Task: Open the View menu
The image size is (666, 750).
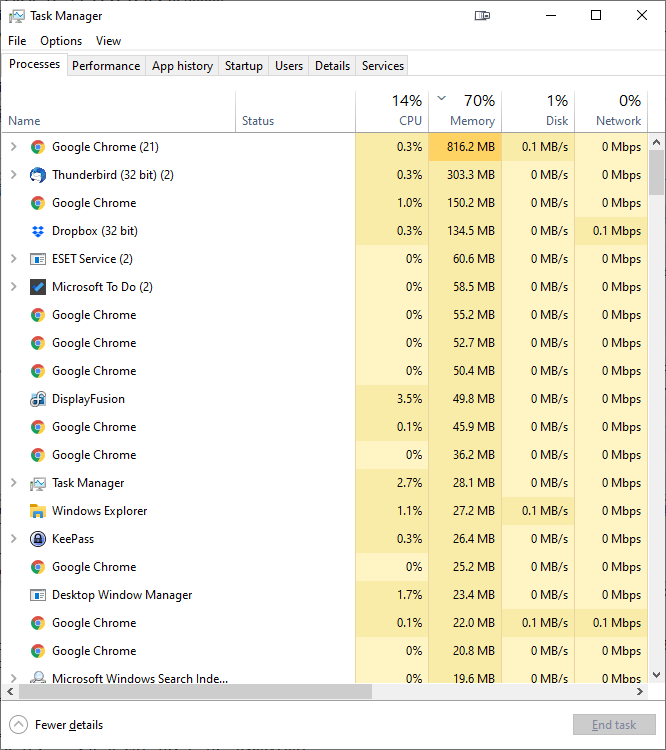Action: click(x=108, y=41)
